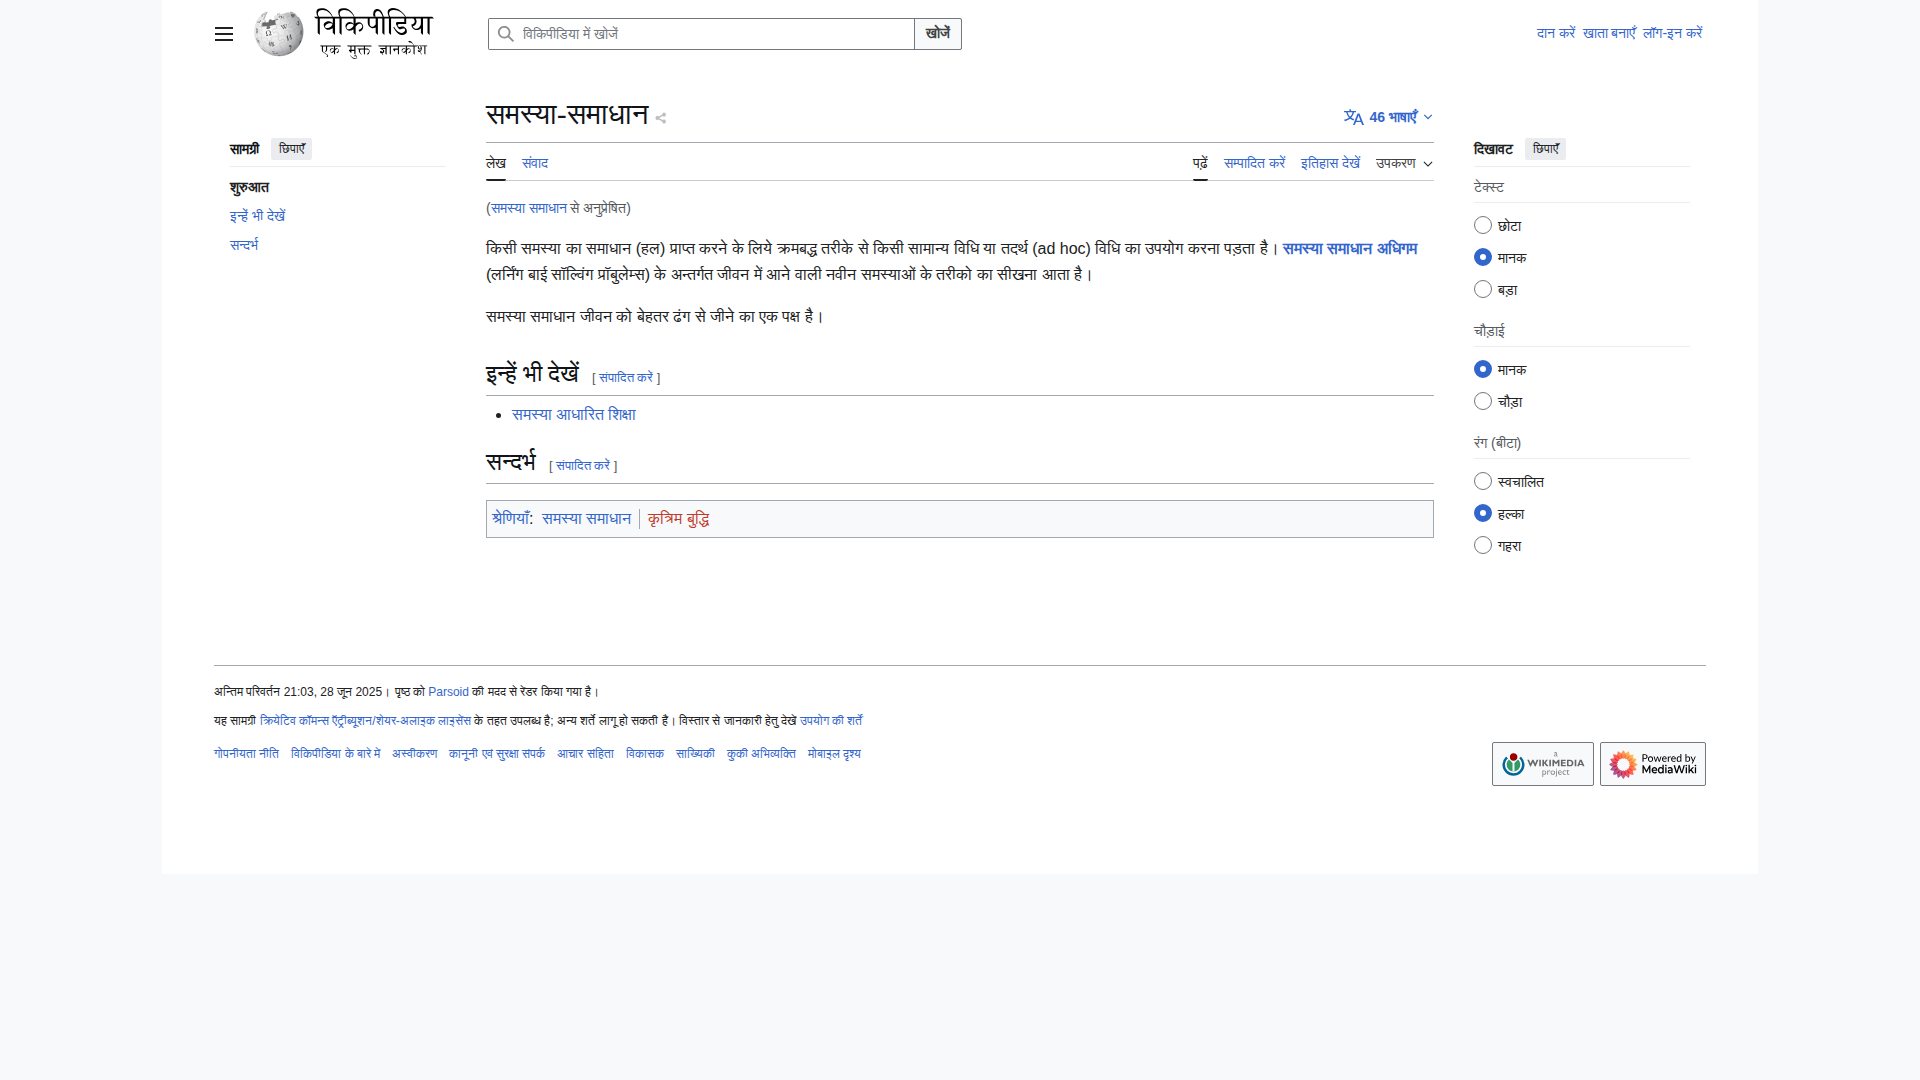Viewport: 1920px width, 1080px height.
Task: Click the translate languages icon
Action: [x=1353, y=117]
